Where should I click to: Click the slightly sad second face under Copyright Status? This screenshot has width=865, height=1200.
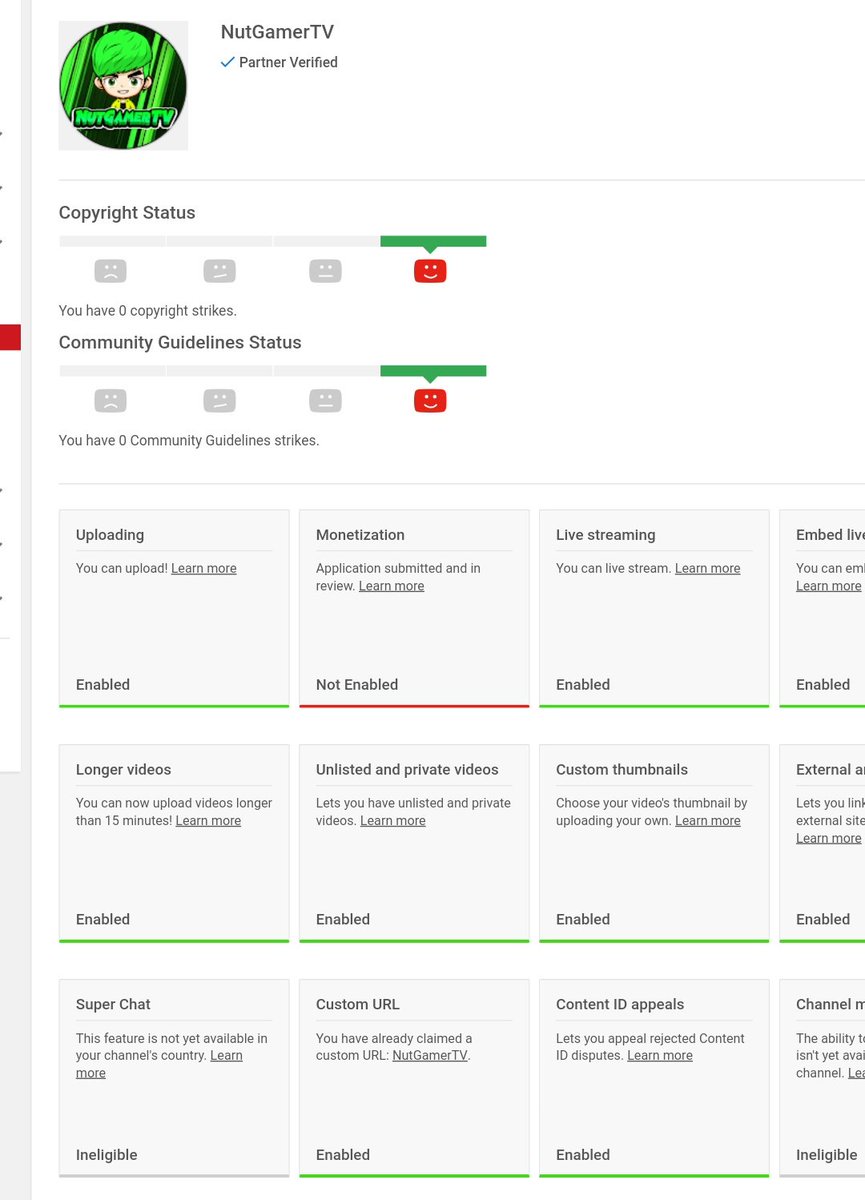(219, 271)
